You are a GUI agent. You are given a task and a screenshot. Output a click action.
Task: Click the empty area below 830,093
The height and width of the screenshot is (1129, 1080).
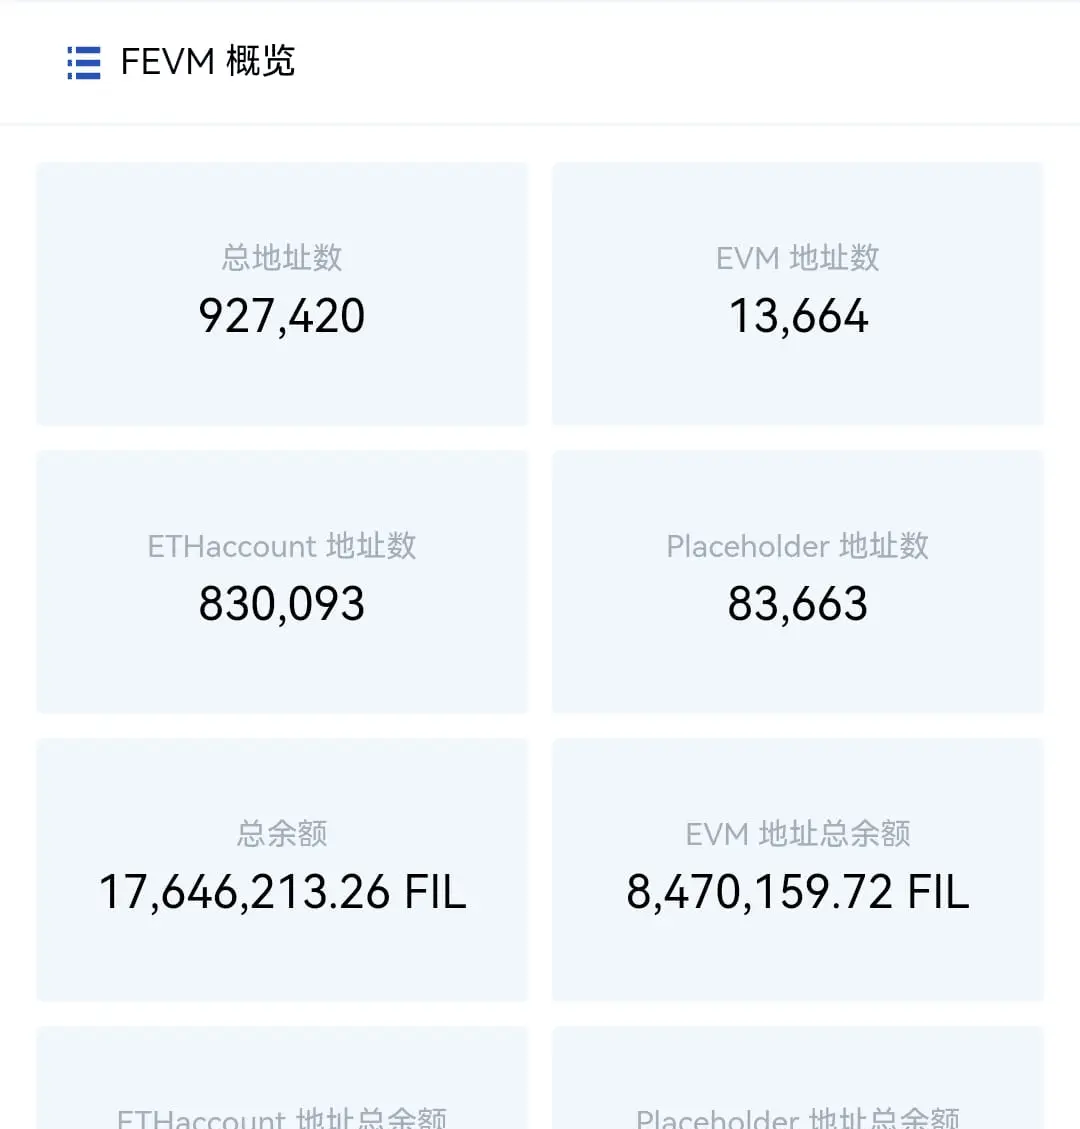(x=282, y=670)
